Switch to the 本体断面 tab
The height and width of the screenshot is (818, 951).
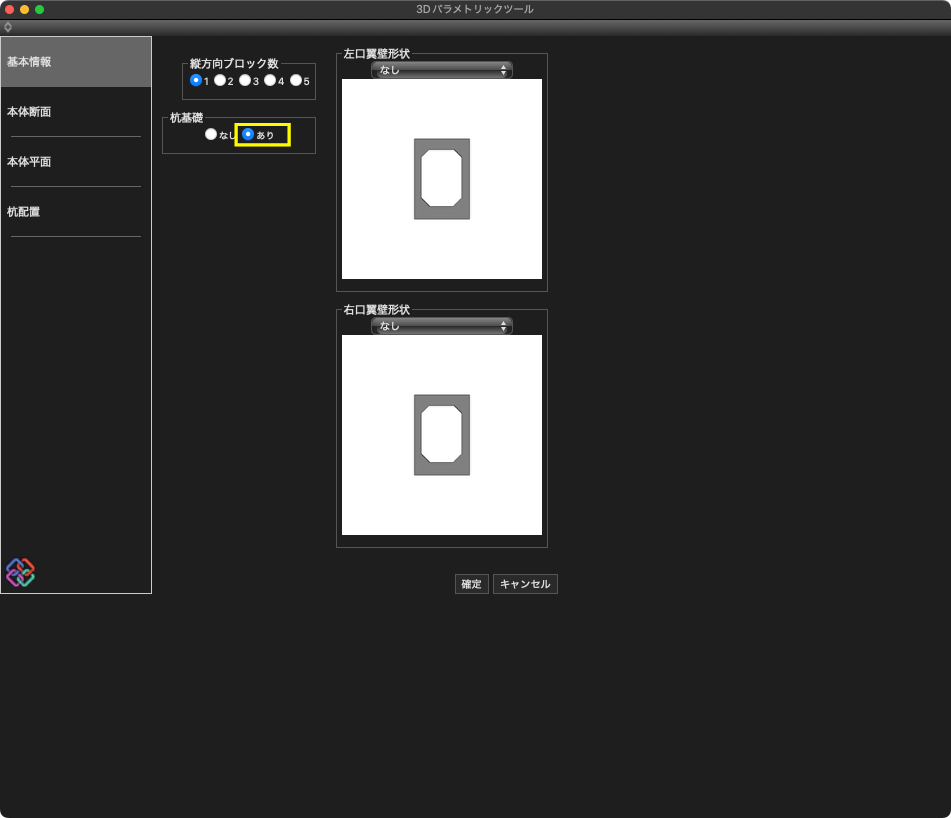tap(76, 112)
